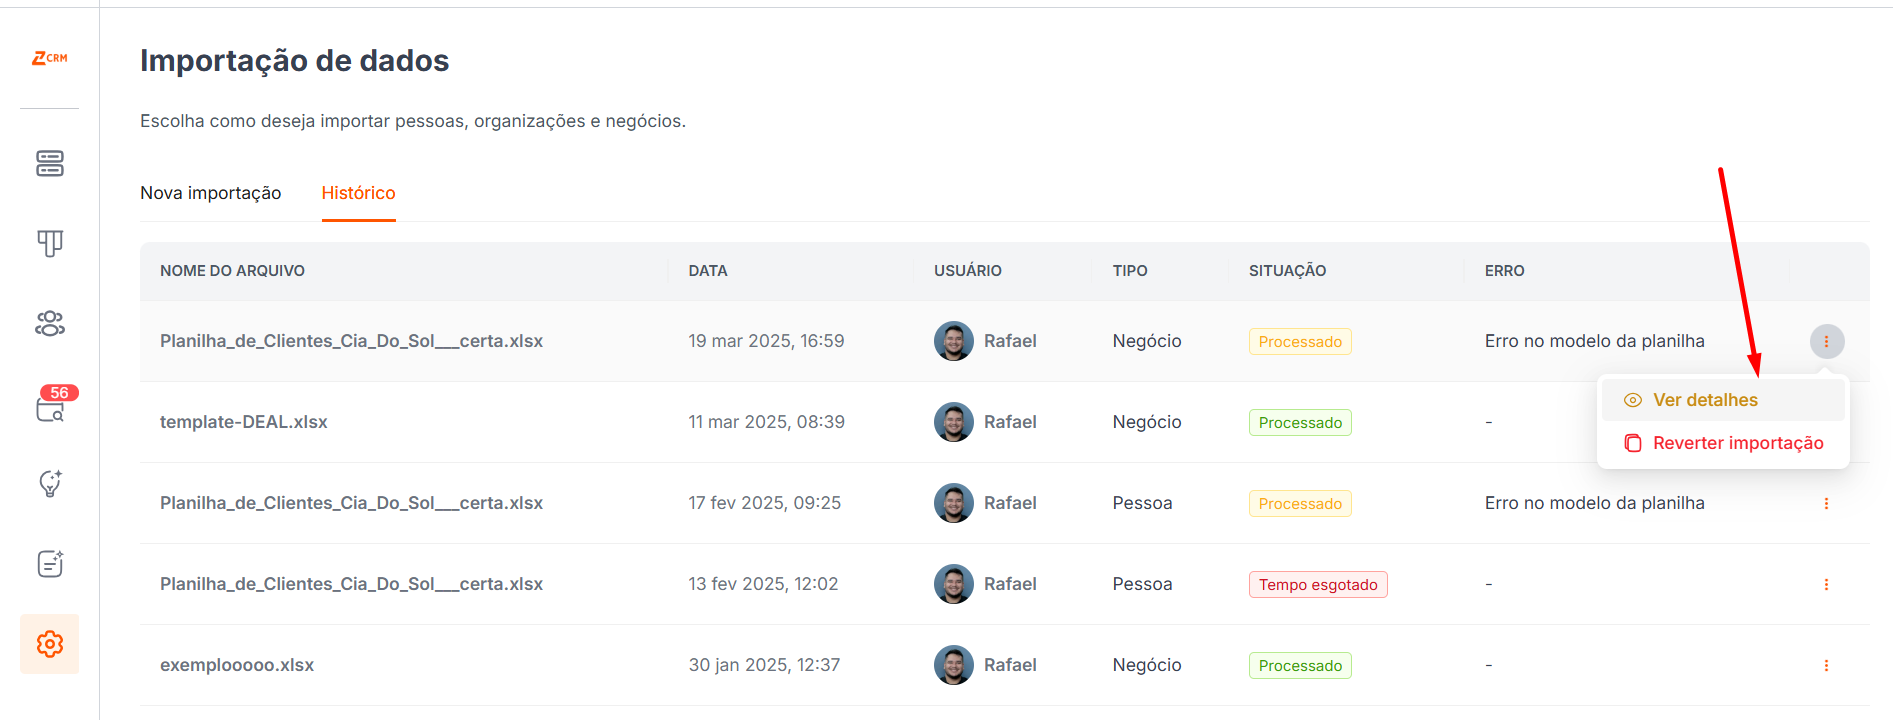Select Ver detalhes from the context menu

pyautogui.click(x=1705, y=400)
